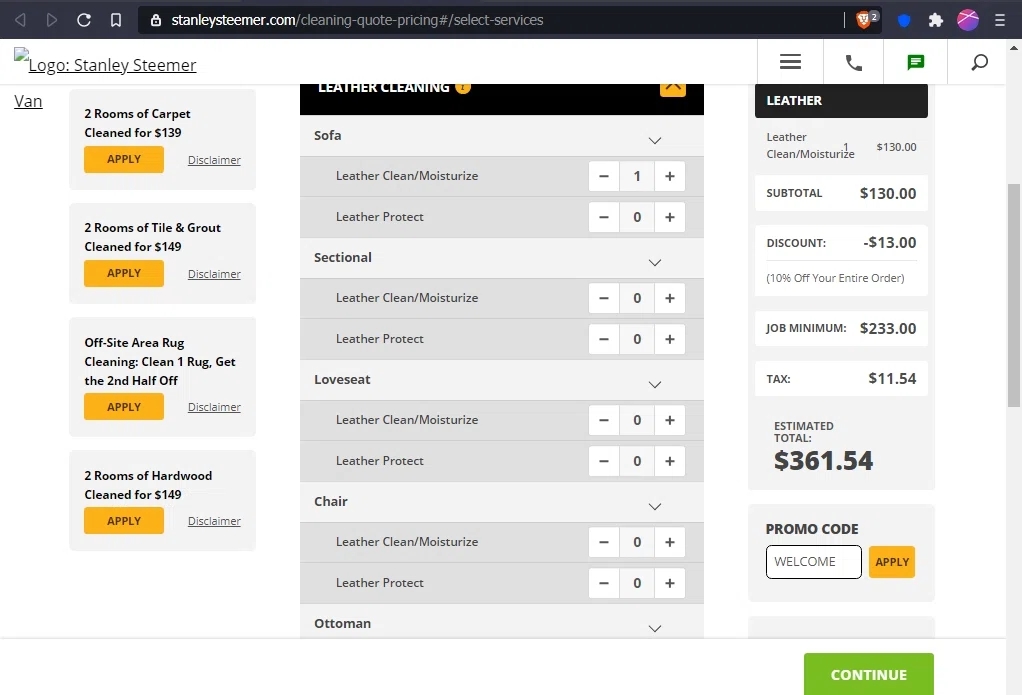Open the browser extensions puzzle icon
This screenshot has width=1022, height=695.
click(935, 19)
